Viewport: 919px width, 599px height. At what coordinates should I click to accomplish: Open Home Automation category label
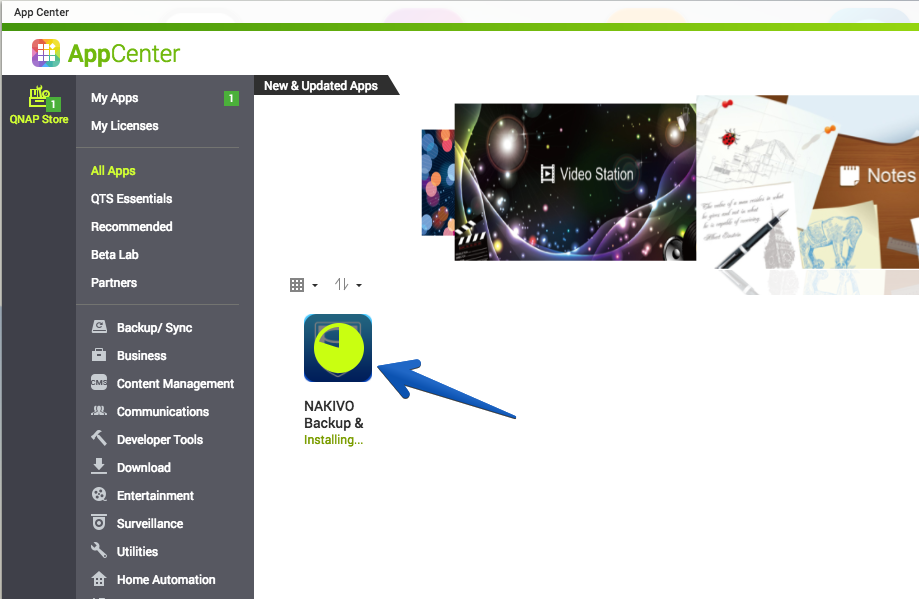coord(166,580)
